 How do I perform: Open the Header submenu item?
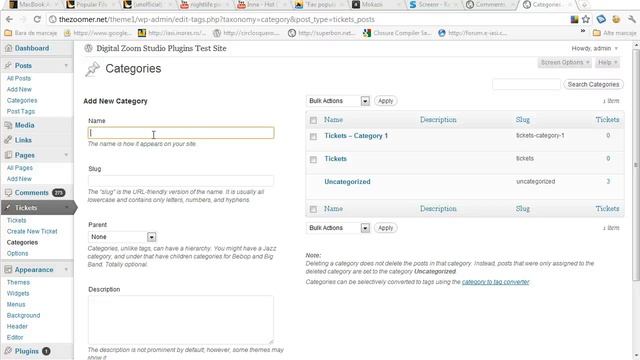point(17,327)
